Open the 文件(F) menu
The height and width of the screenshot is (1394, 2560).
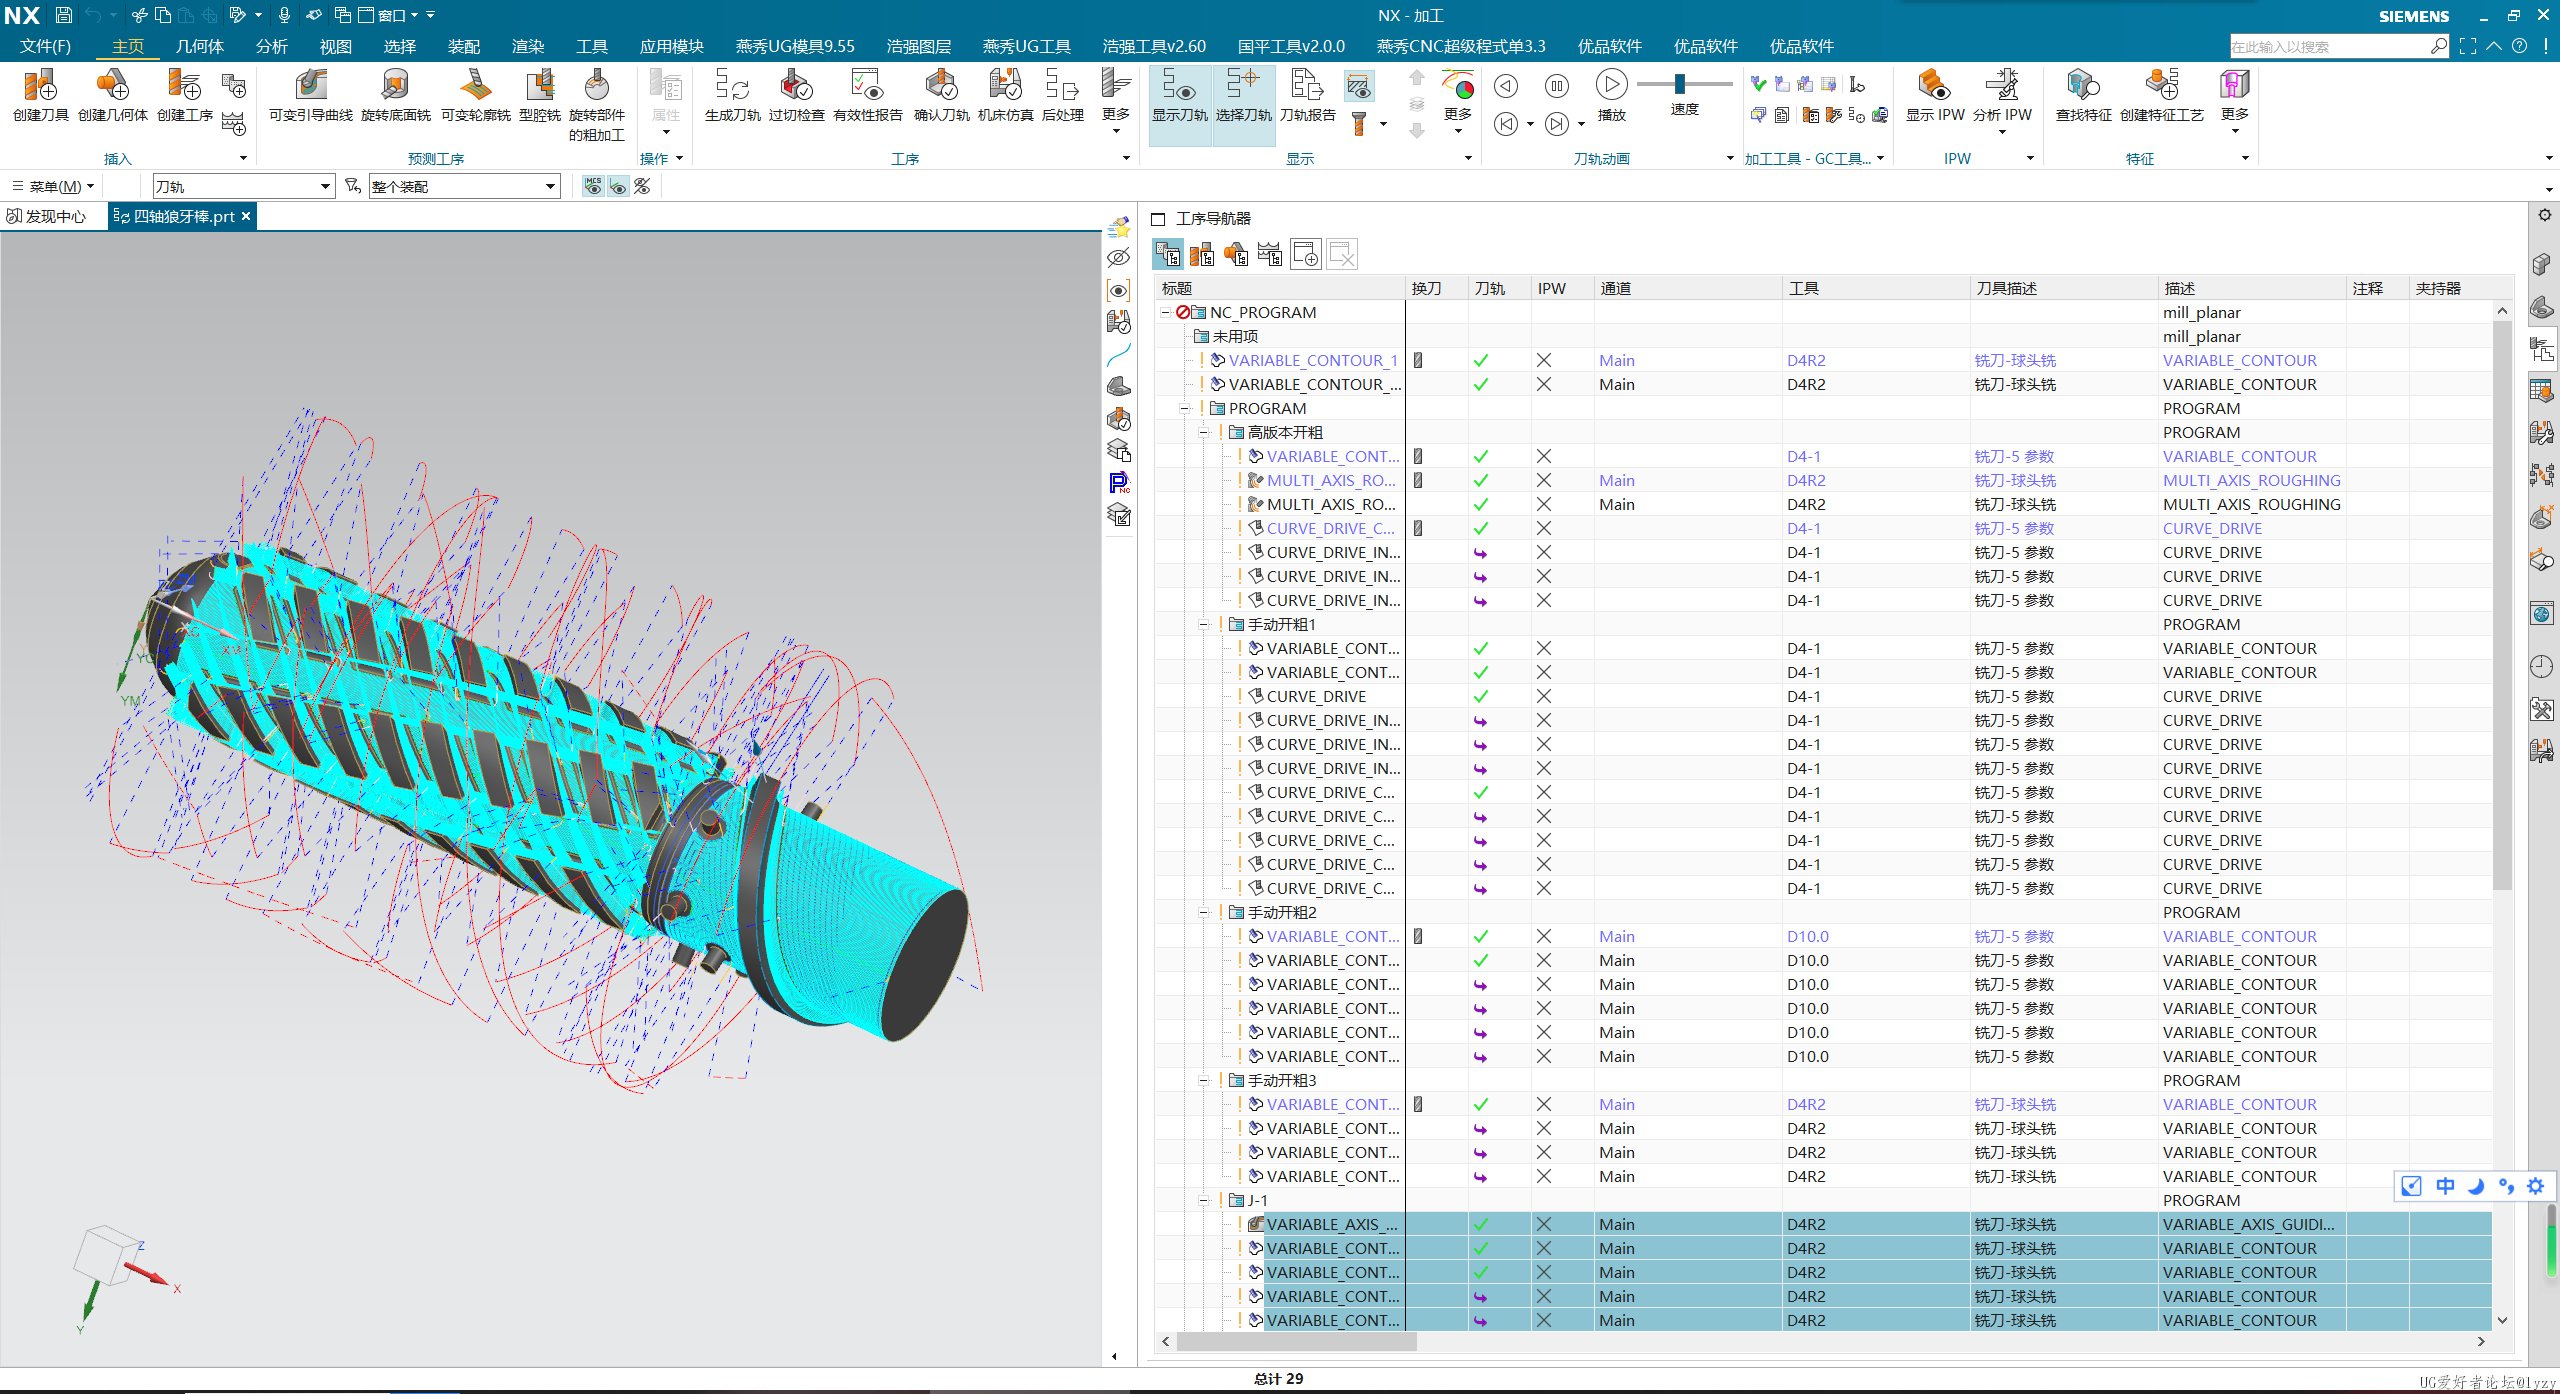(x=45, y=47)
